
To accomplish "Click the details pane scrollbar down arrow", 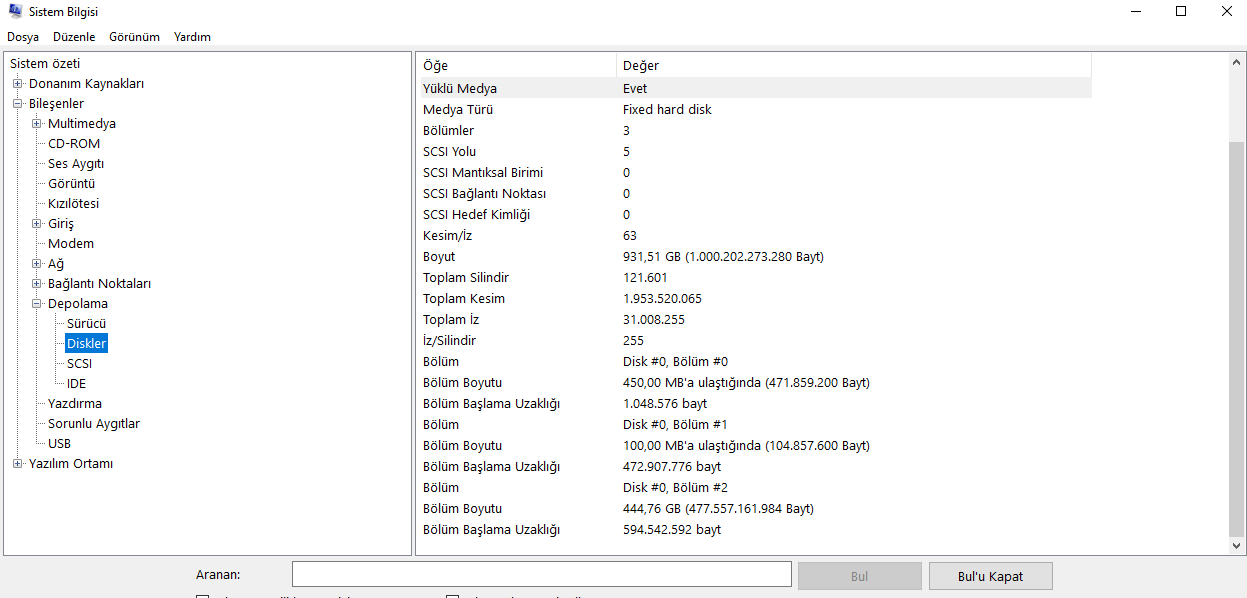I will pyautogui.click(x=1237, y=546).
